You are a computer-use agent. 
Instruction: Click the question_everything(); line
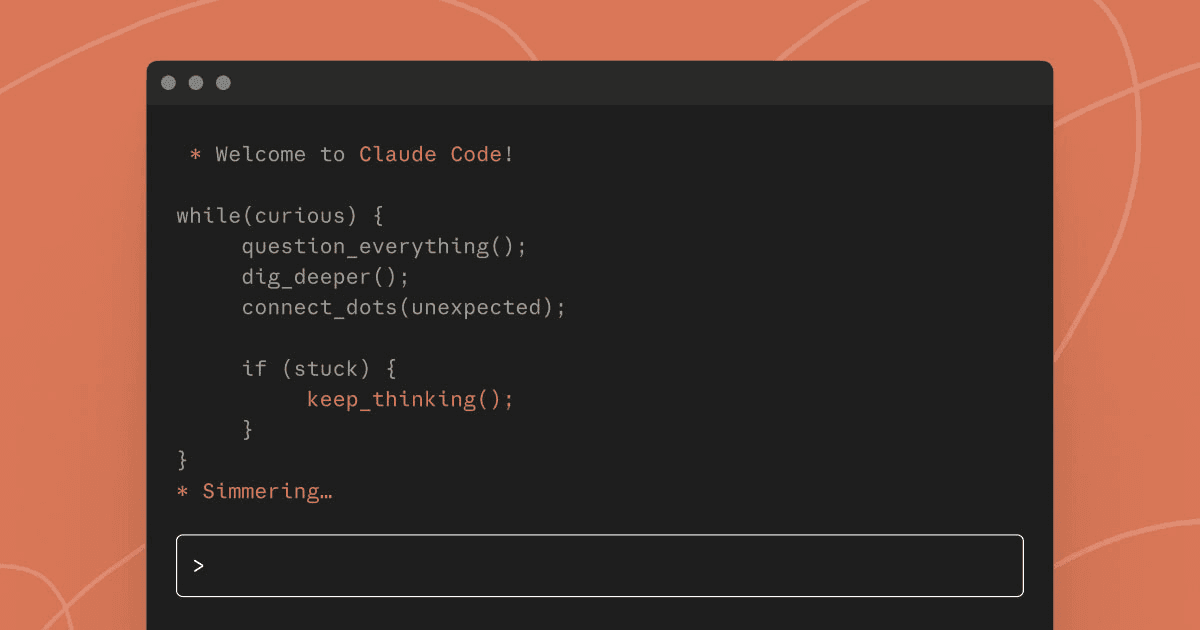pos(384,246)
